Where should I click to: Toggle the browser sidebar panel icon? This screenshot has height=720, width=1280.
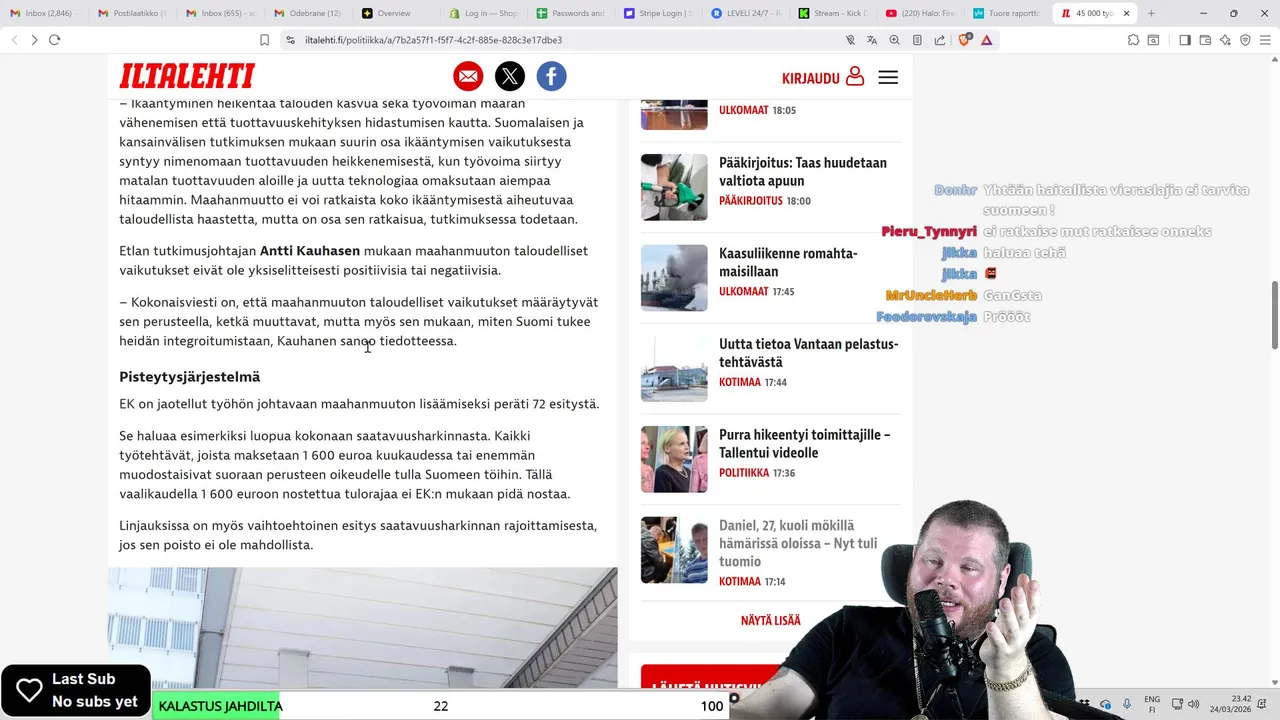(x=1185, y=40)
